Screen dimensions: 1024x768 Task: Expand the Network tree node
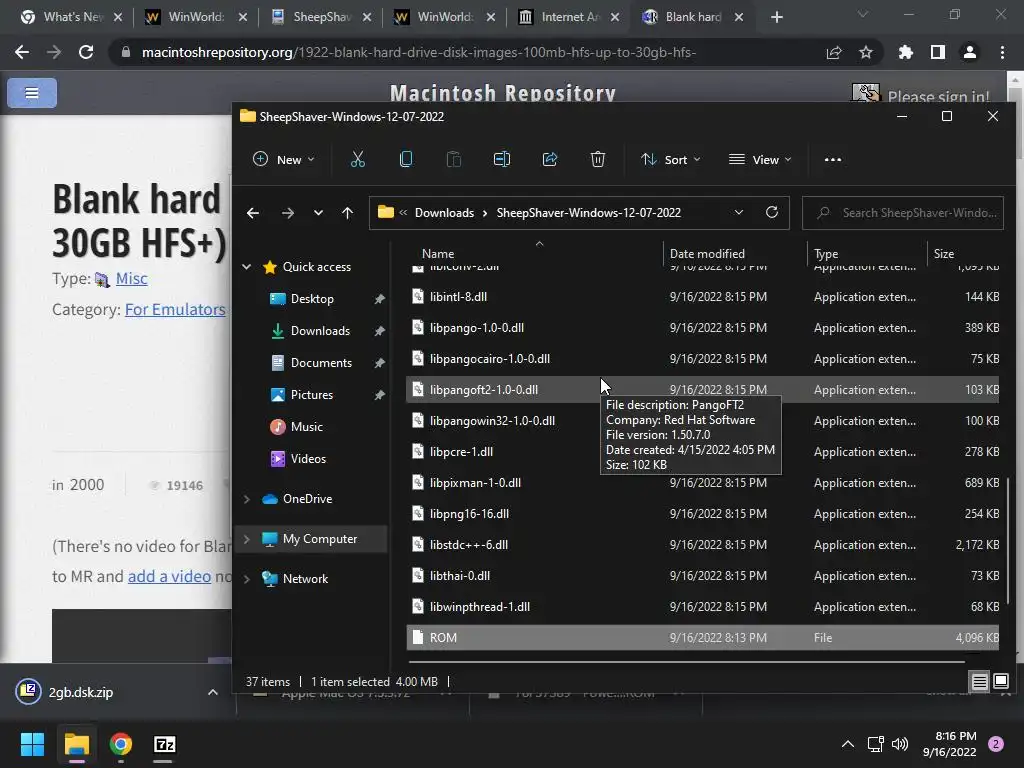pyautogui.click(x=247, y=579)
